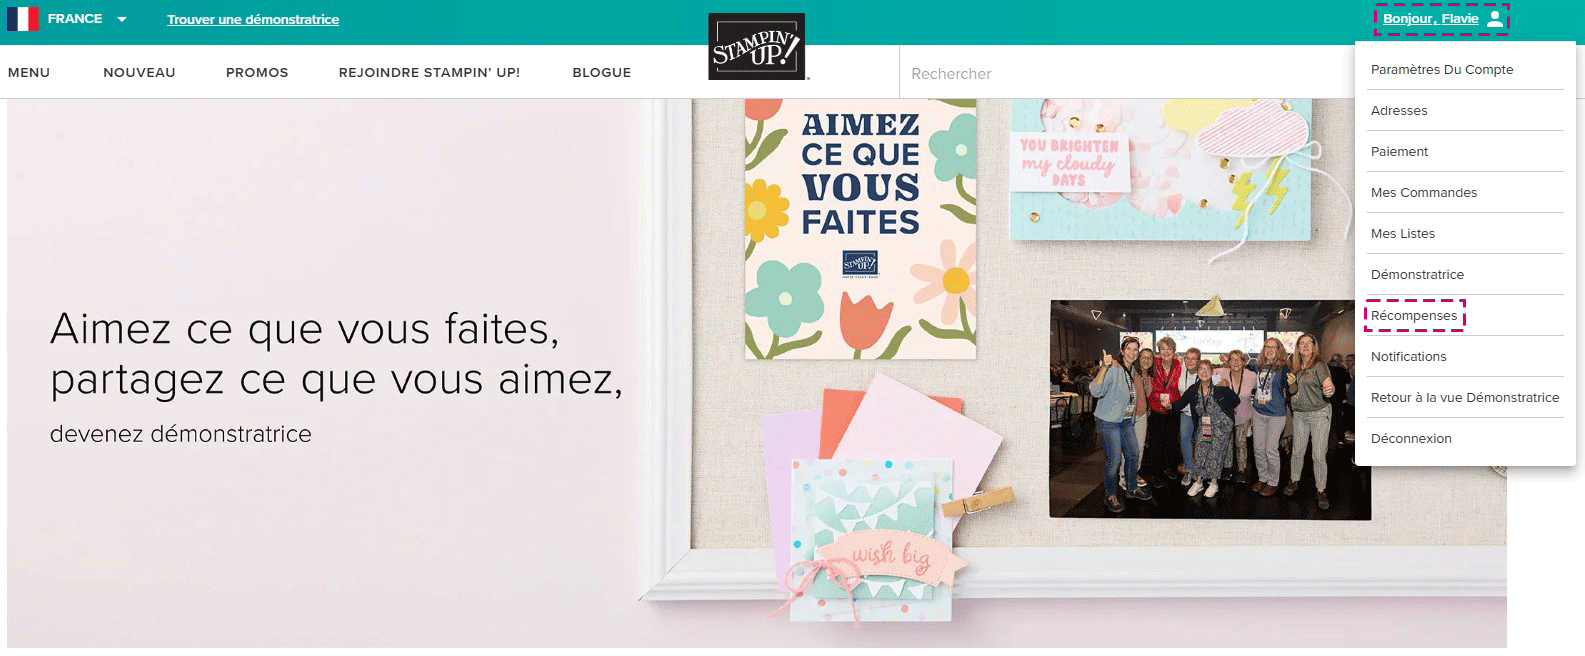The width and height of the screenshot is (1585, 656).
Task: Open the MENU navigation item
Action: click(29, 72)
